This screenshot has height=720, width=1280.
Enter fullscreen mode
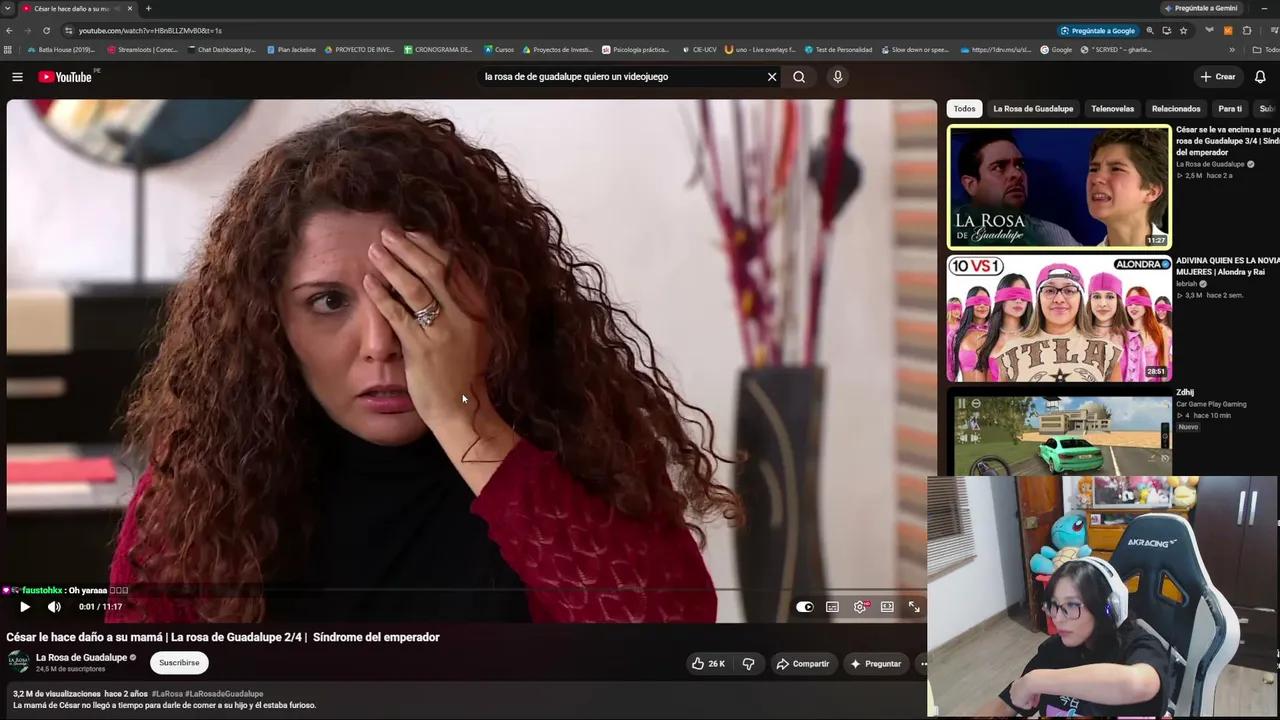(914, 607)
